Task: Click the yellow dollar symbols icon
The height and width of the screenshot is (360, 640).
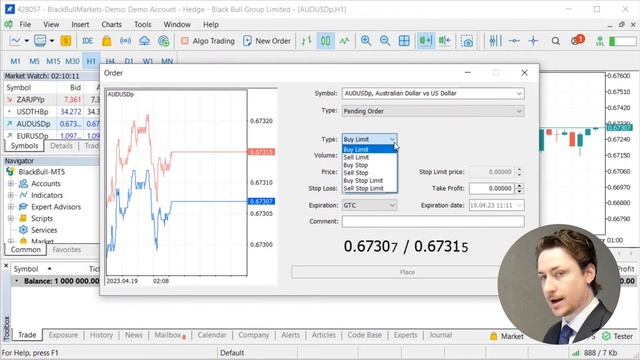Action: [66, 41]
